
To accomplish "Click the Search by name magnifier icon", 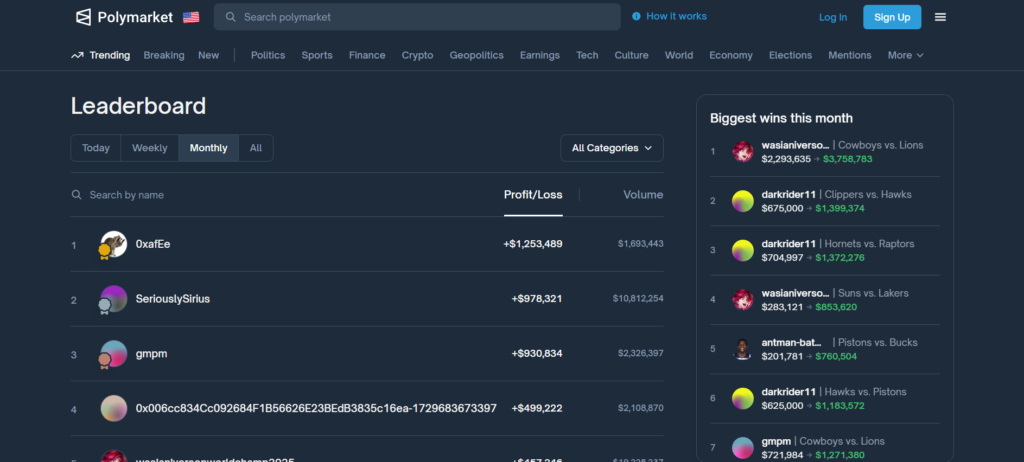I will click(76, 195).
